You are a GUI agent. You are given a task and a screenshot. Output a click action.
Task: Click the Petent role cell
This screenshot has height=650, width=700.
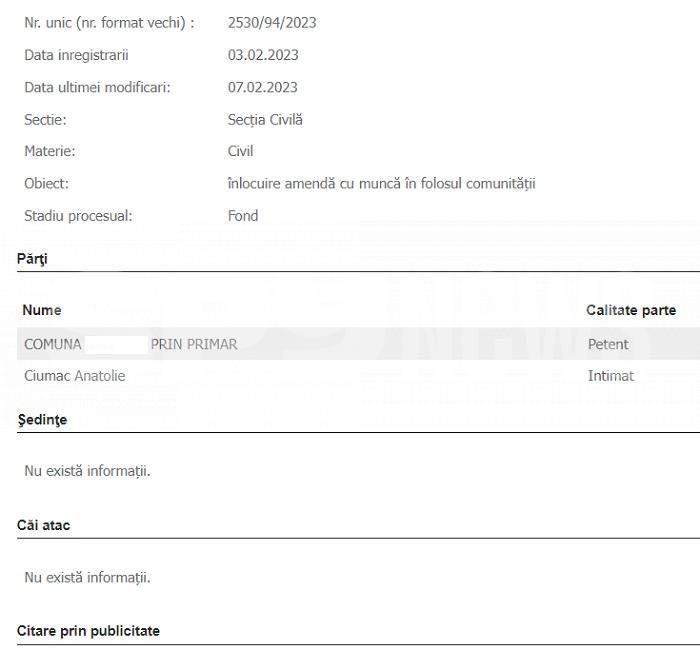[608, 344]
